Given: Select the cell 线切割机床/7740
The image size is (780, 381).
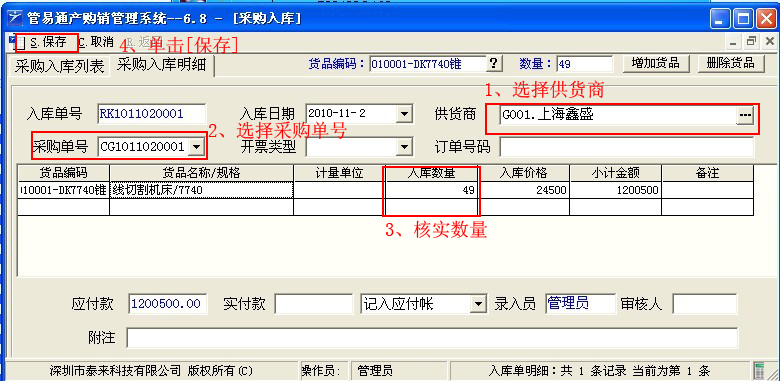Looking at the screenshot, I should pos(201,190).
